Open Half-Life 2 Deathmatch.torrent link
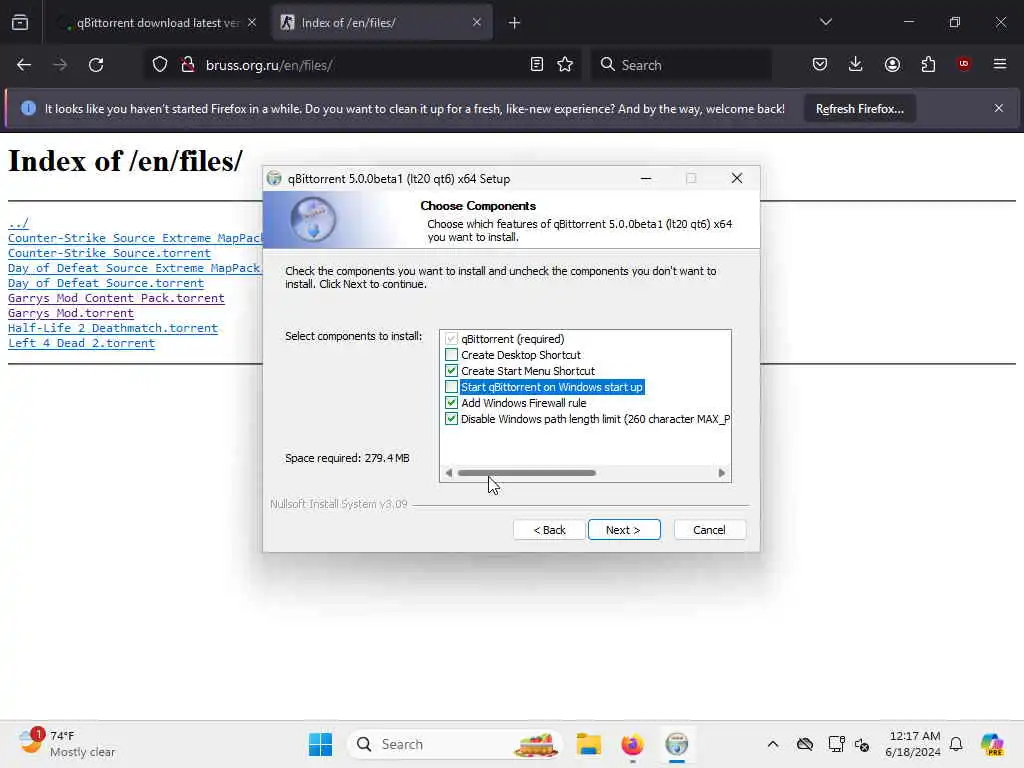 pyautogui.click(x=112, y=328)
